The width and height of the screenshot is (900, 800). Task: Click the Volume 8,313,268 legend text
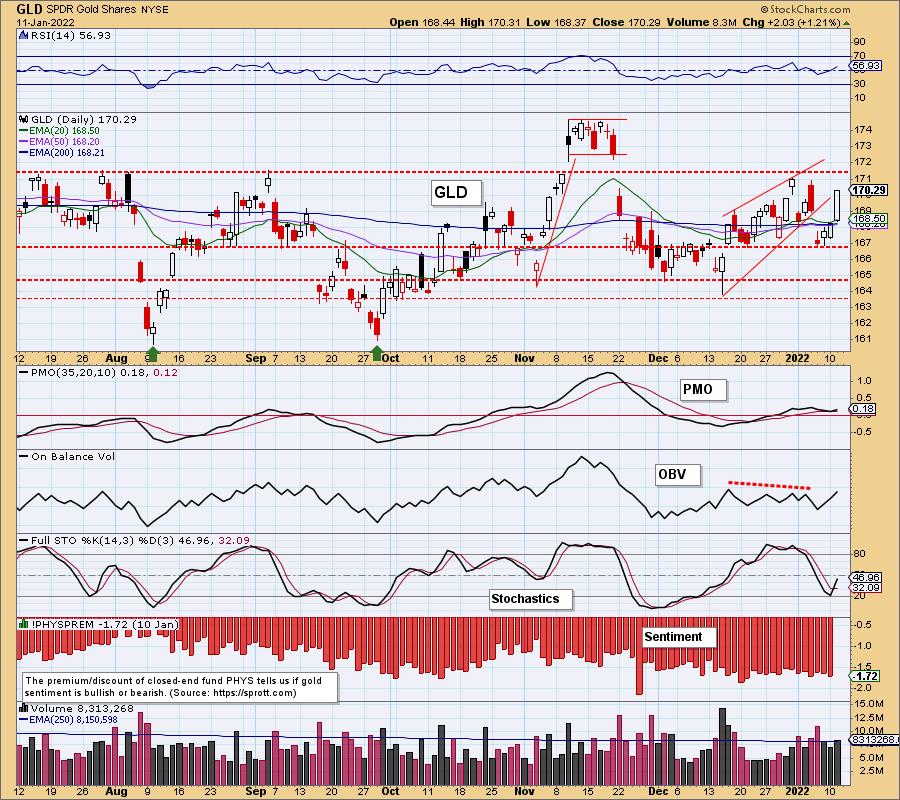pyautogui.click(x=82, y=708)
